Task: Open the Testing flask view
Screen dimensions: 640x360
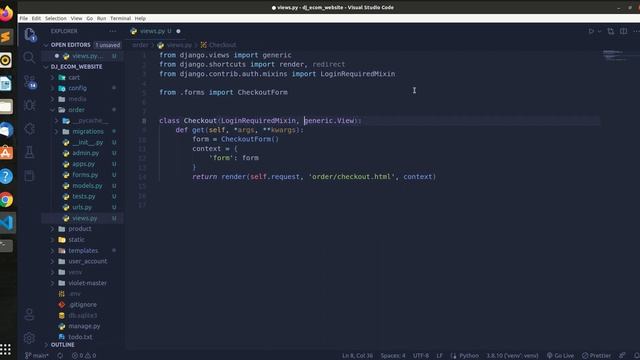Action: point(29,152)
